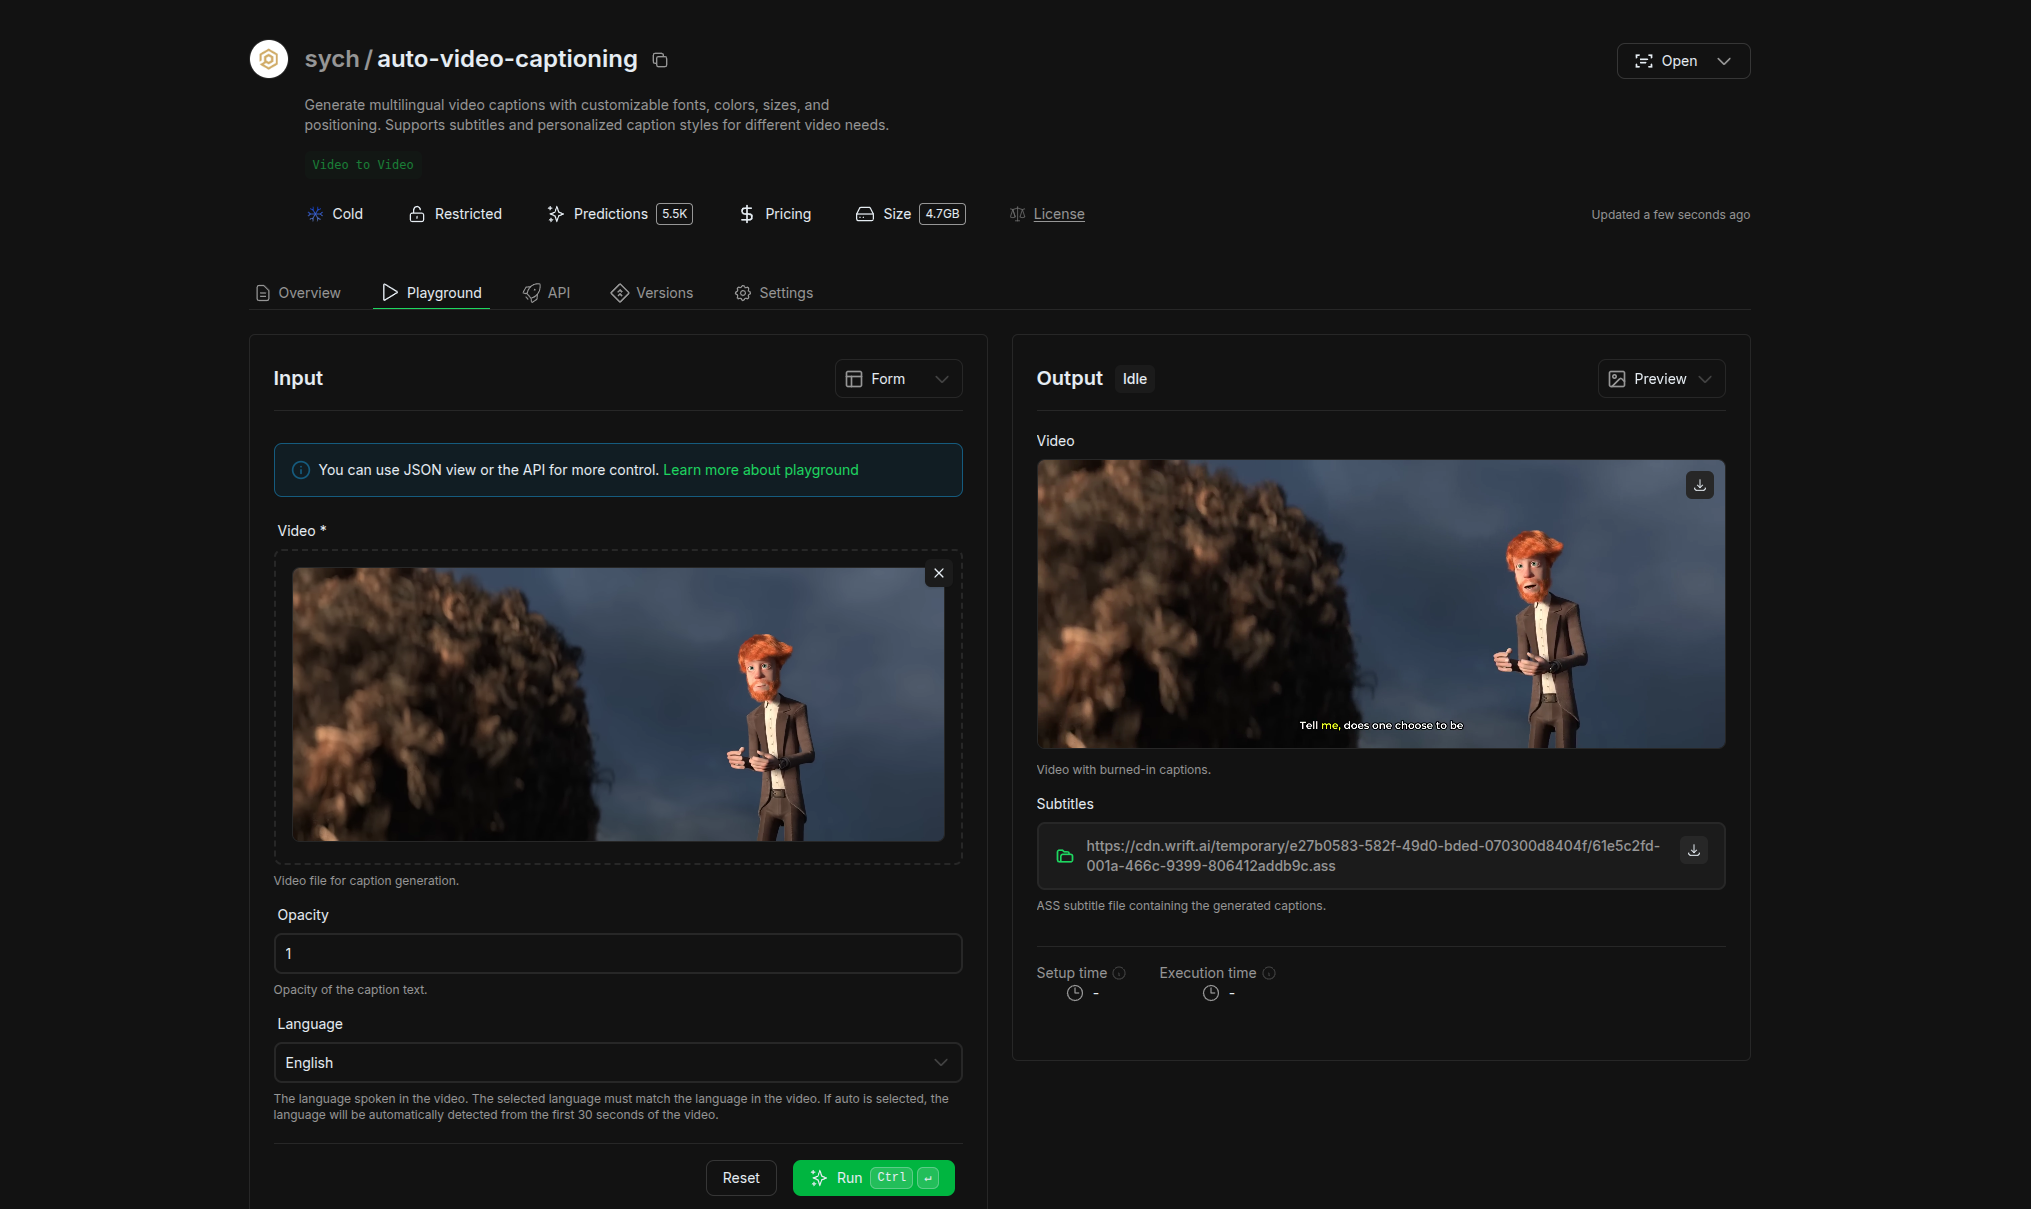Click the sych avatar logo

click(x=269, y=59)
